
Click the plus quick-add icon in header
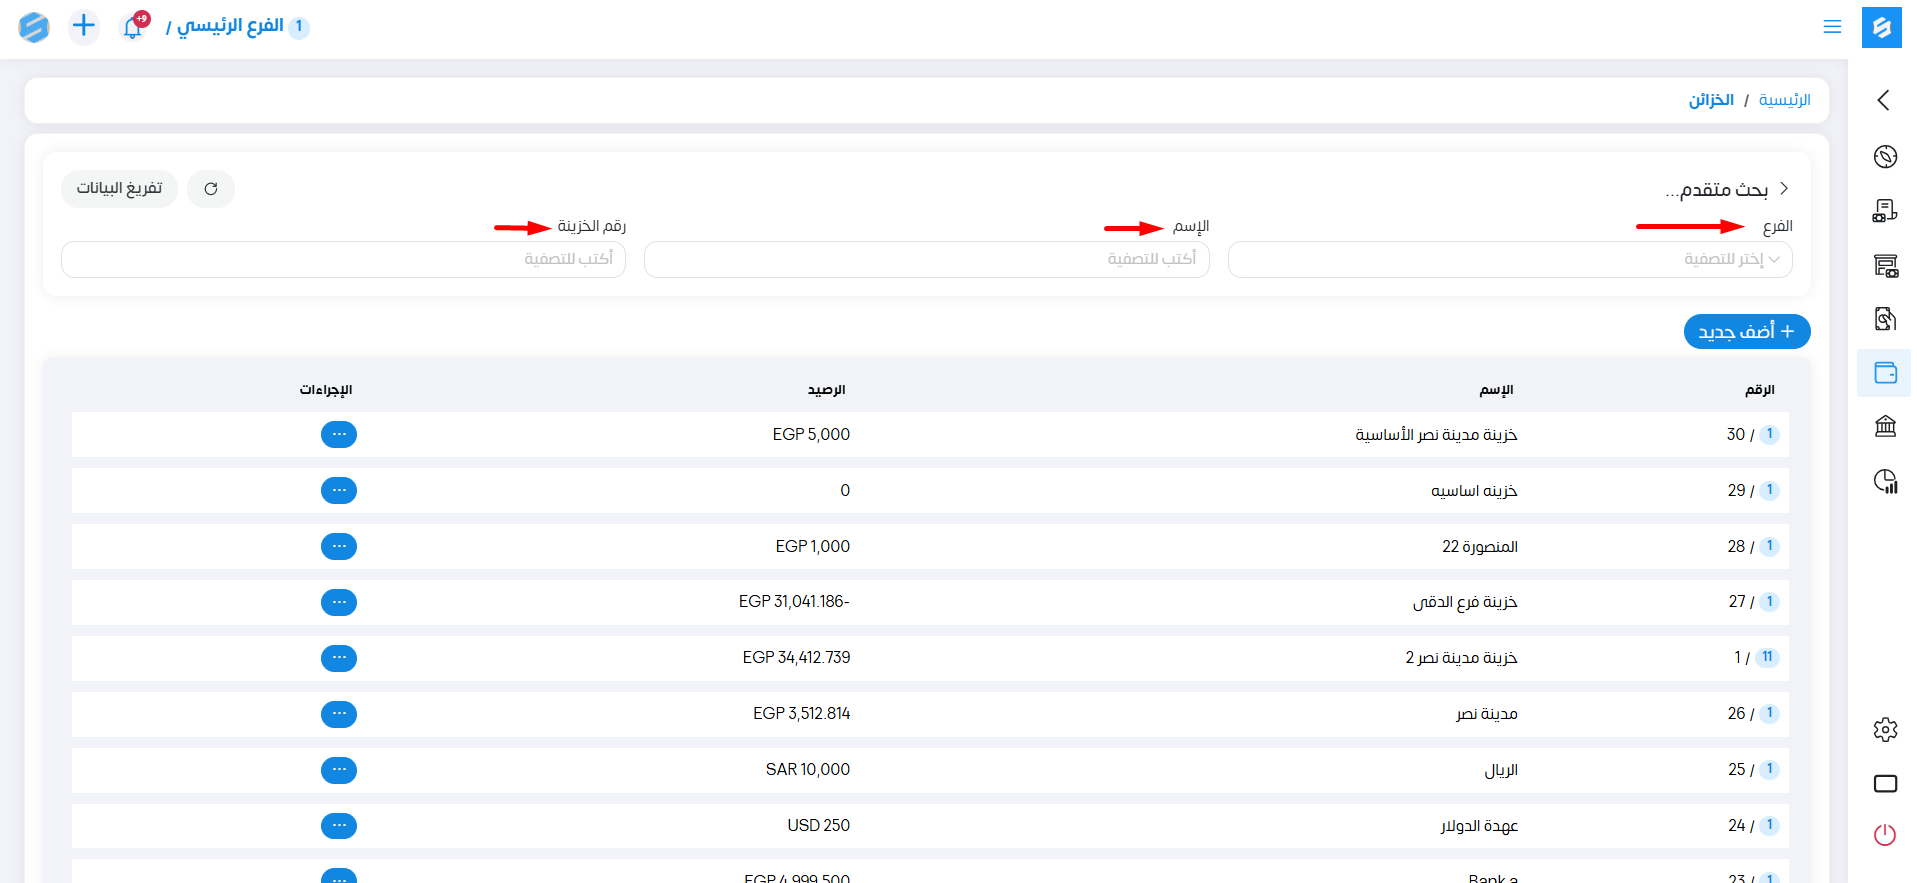[x=84, y=26]
